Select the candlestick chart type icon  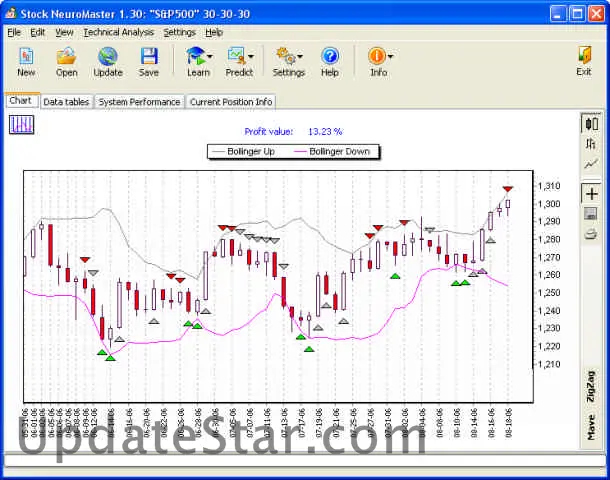(x=591, y=124)
